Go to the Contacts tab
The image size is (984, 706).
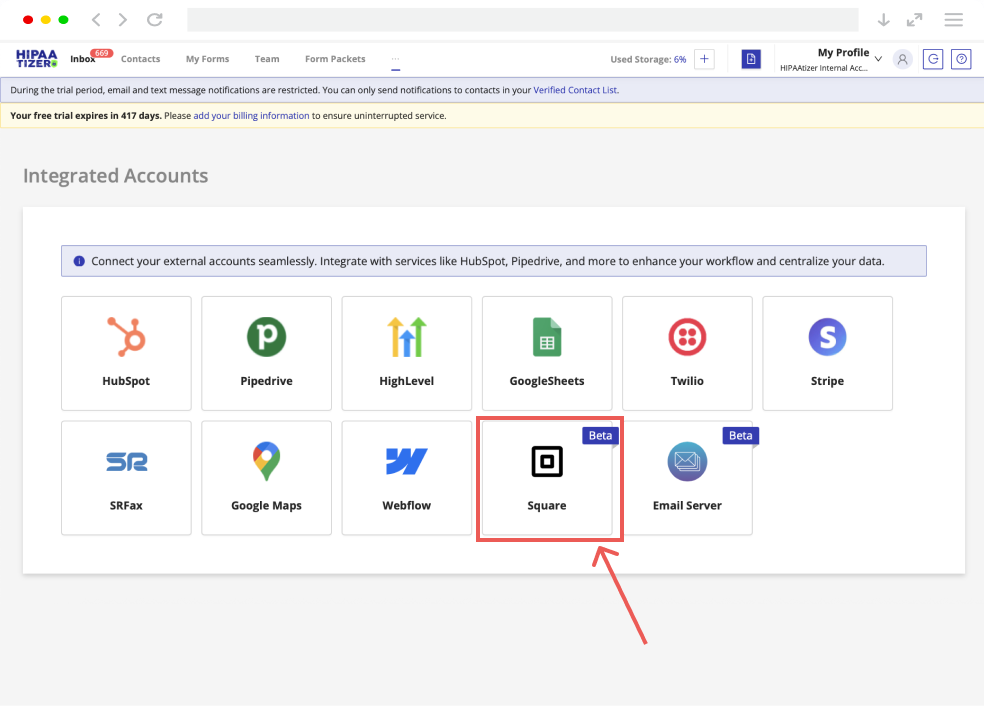(x=141, y=59)
